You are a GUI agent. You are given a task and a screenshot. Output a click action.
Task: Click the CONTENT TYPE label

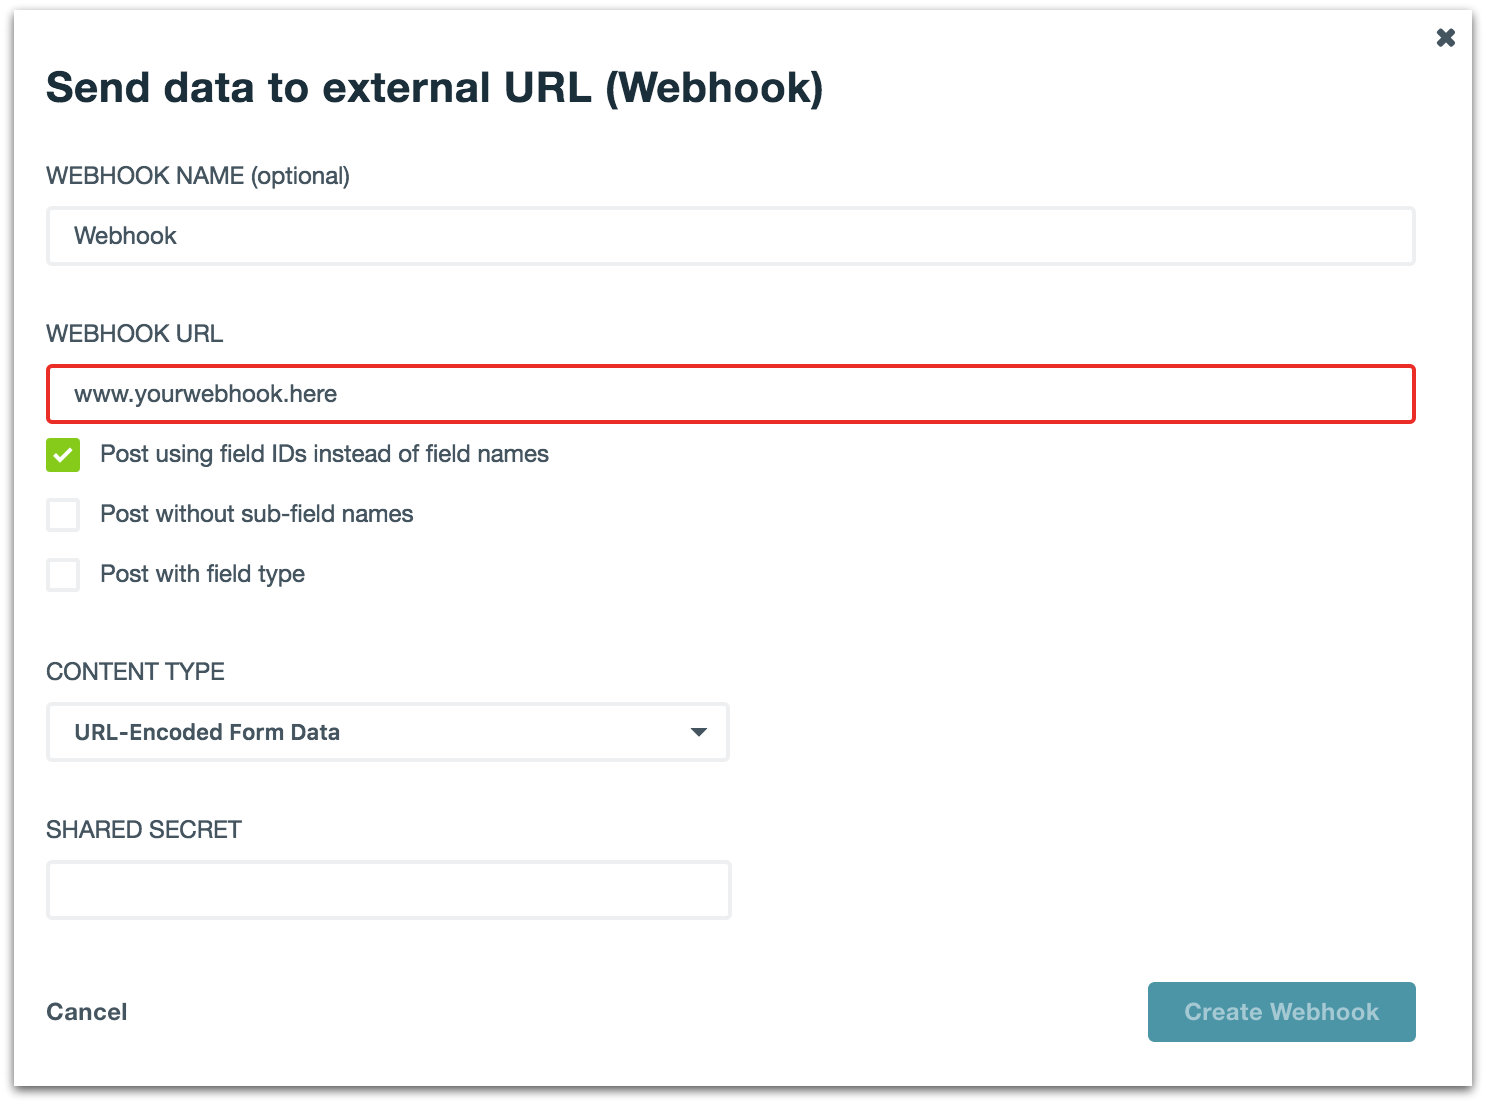pos(135,672)
